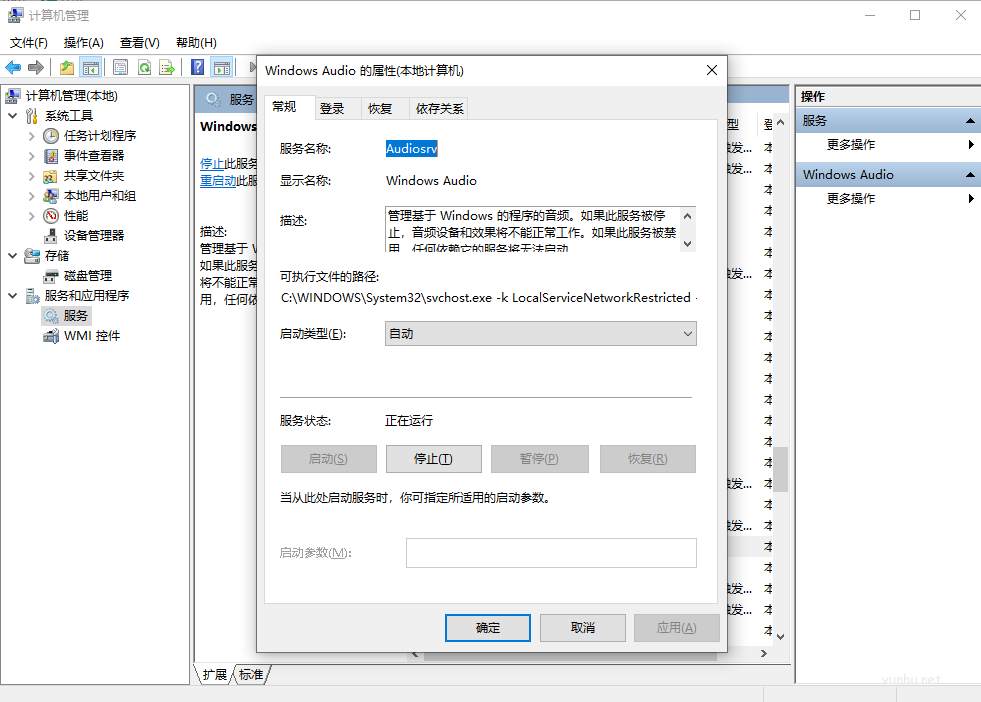
Task: Click the refresh icon in the toolbar
Action: point(144,68)
